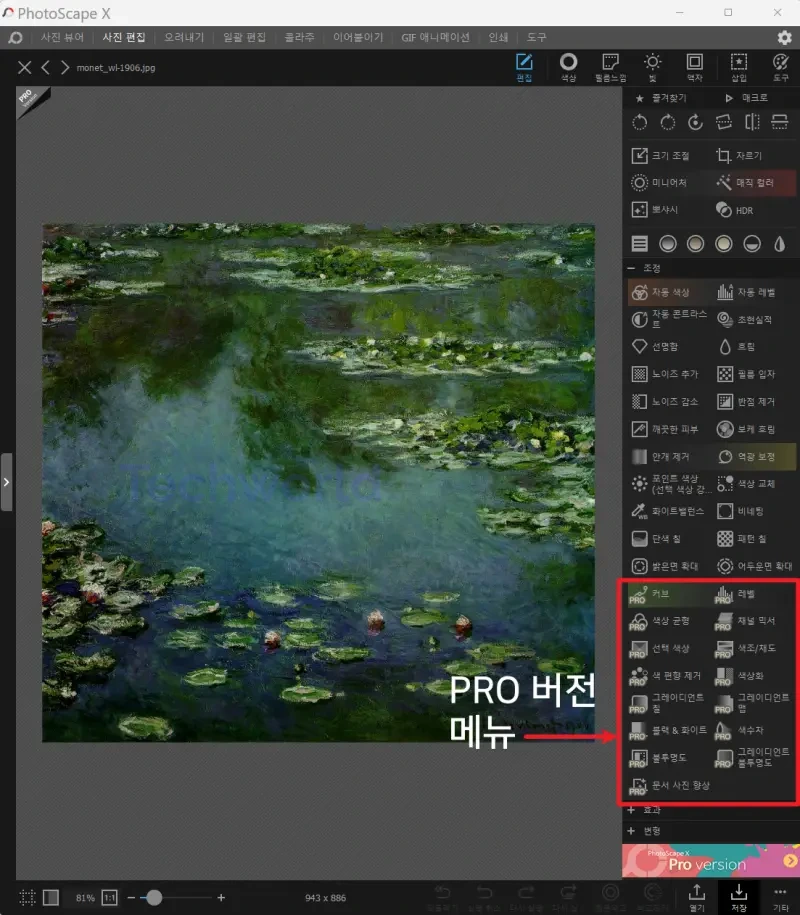
Task: Expand the left side panel arrow
Action: pos(6,483)
